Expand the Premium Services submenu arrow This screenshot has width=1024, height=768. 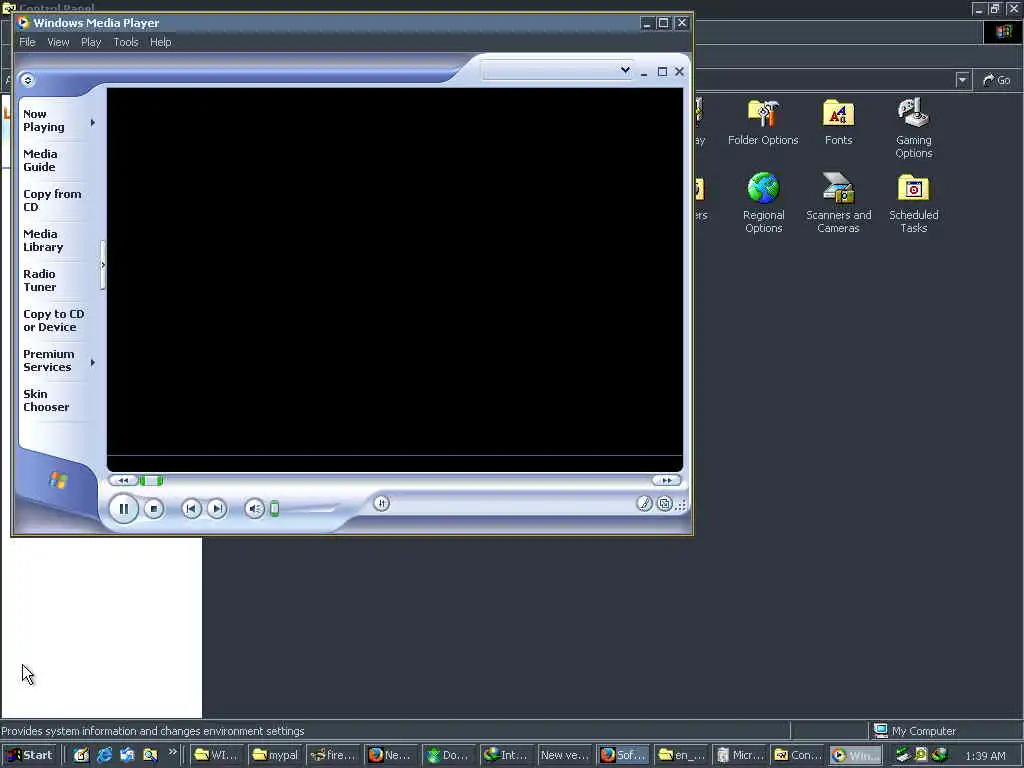pos(93,362)
